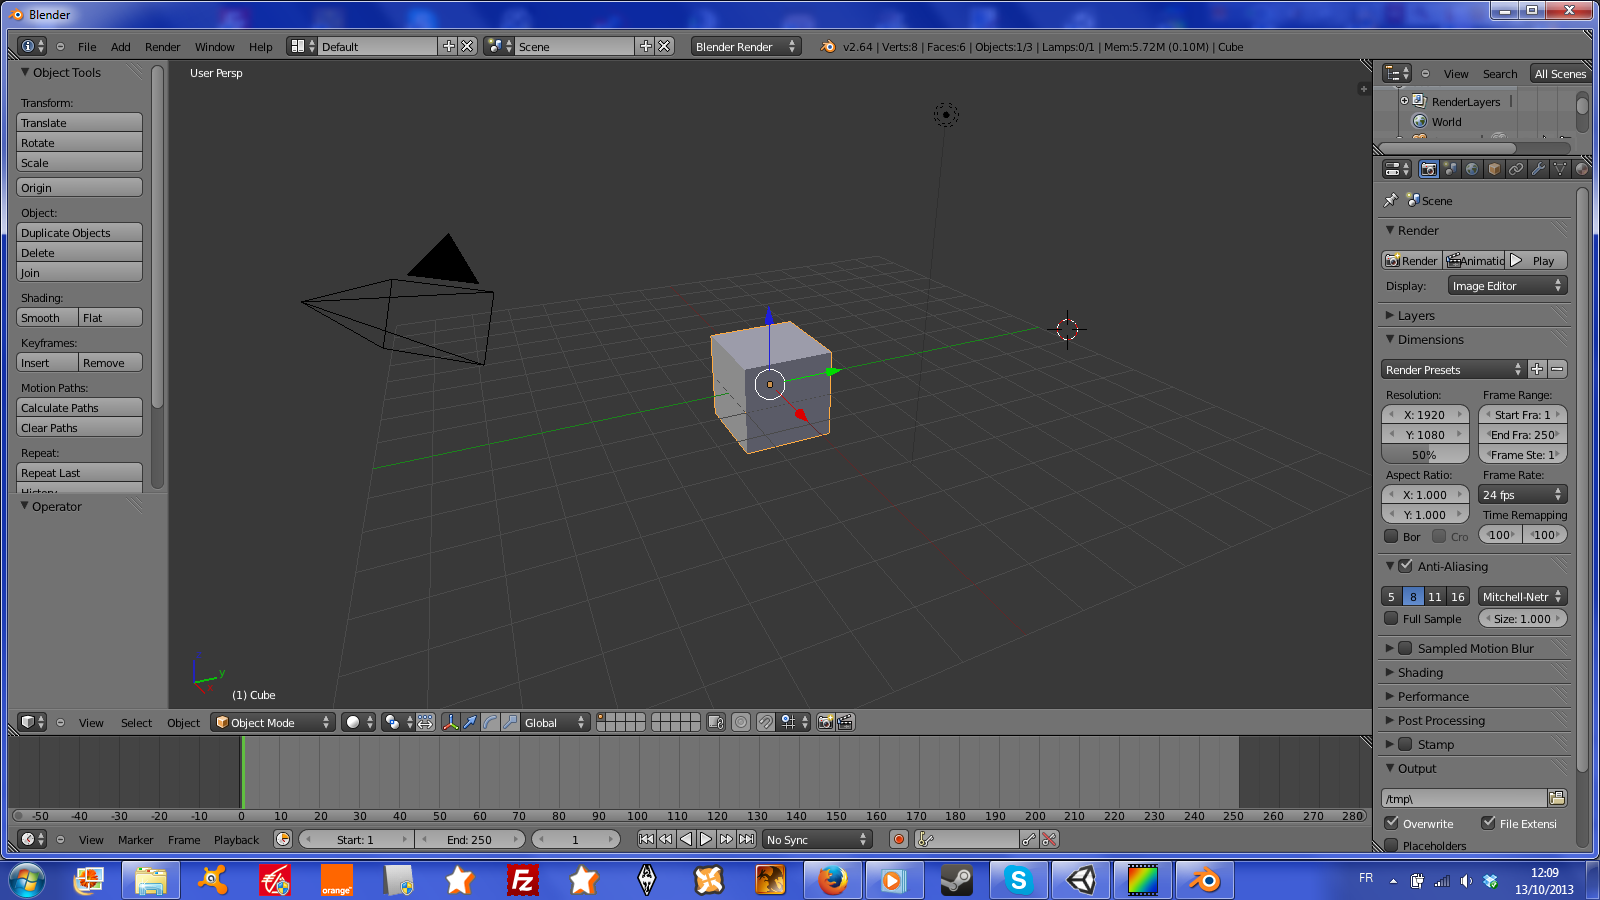Toggle snap magnet in 3D view header
The height and width of the screenshot is (900, 1600).
(x=765, y=722)
